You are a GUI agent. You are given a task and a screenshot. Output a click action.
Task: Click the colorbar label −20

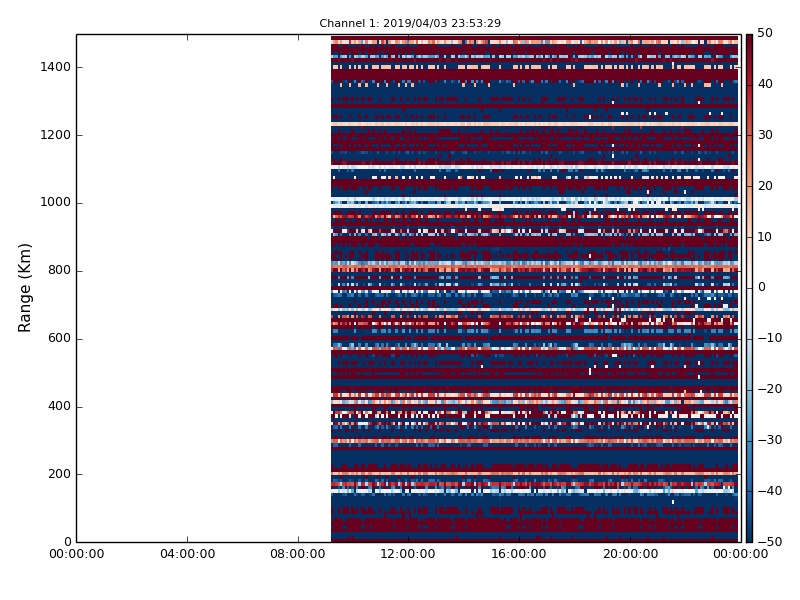click(770, 389)
